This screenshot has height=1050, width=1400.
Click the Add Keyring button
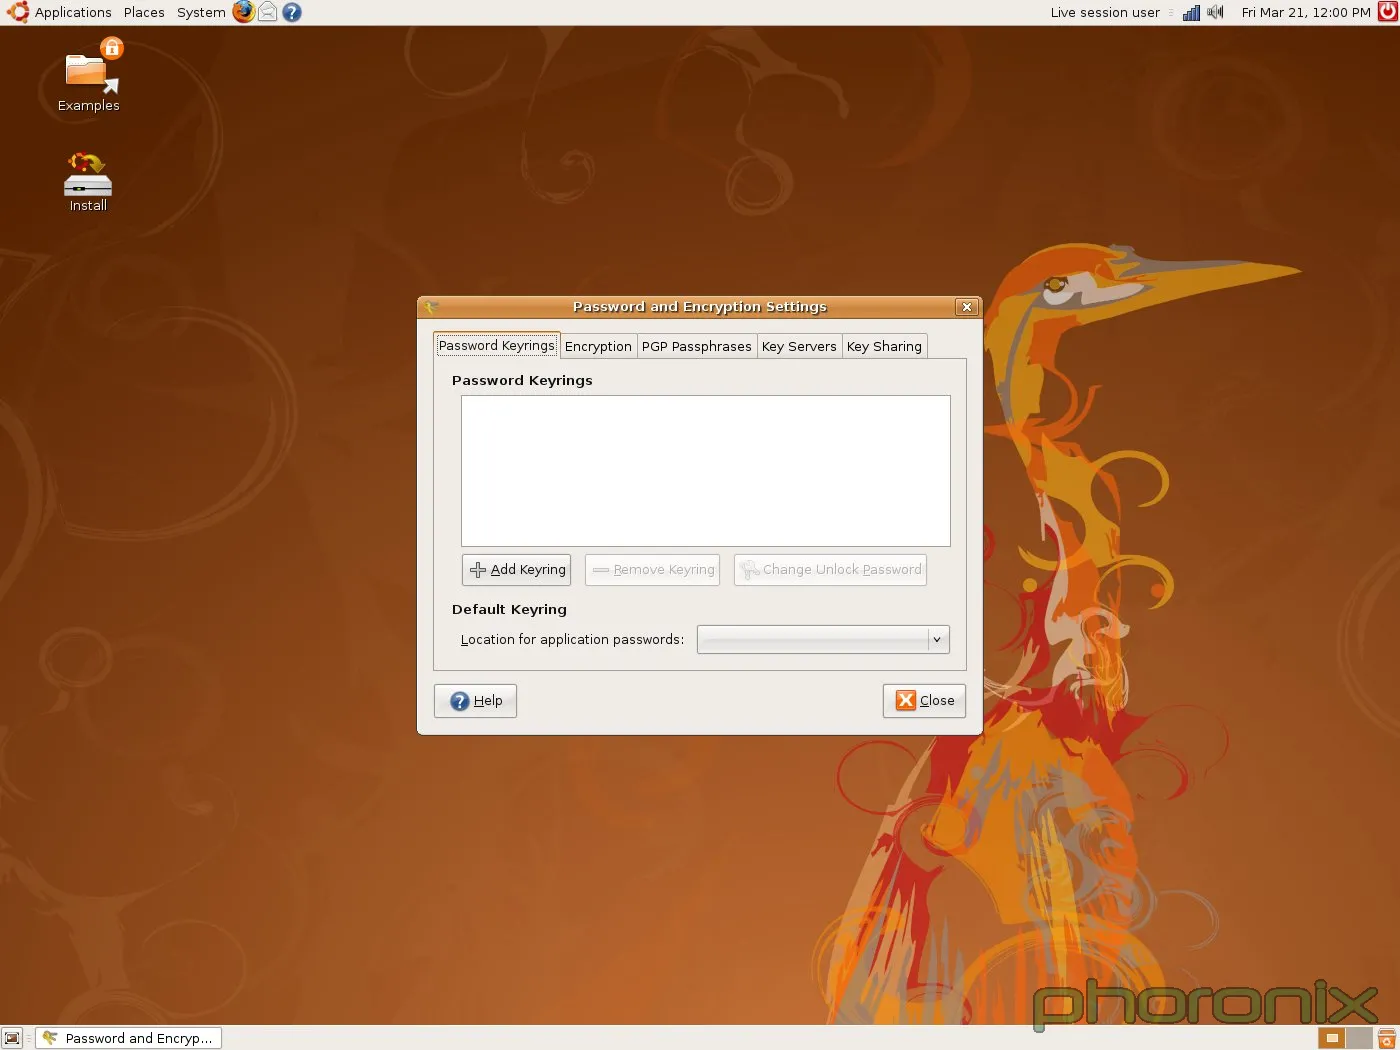pos(516,570)
